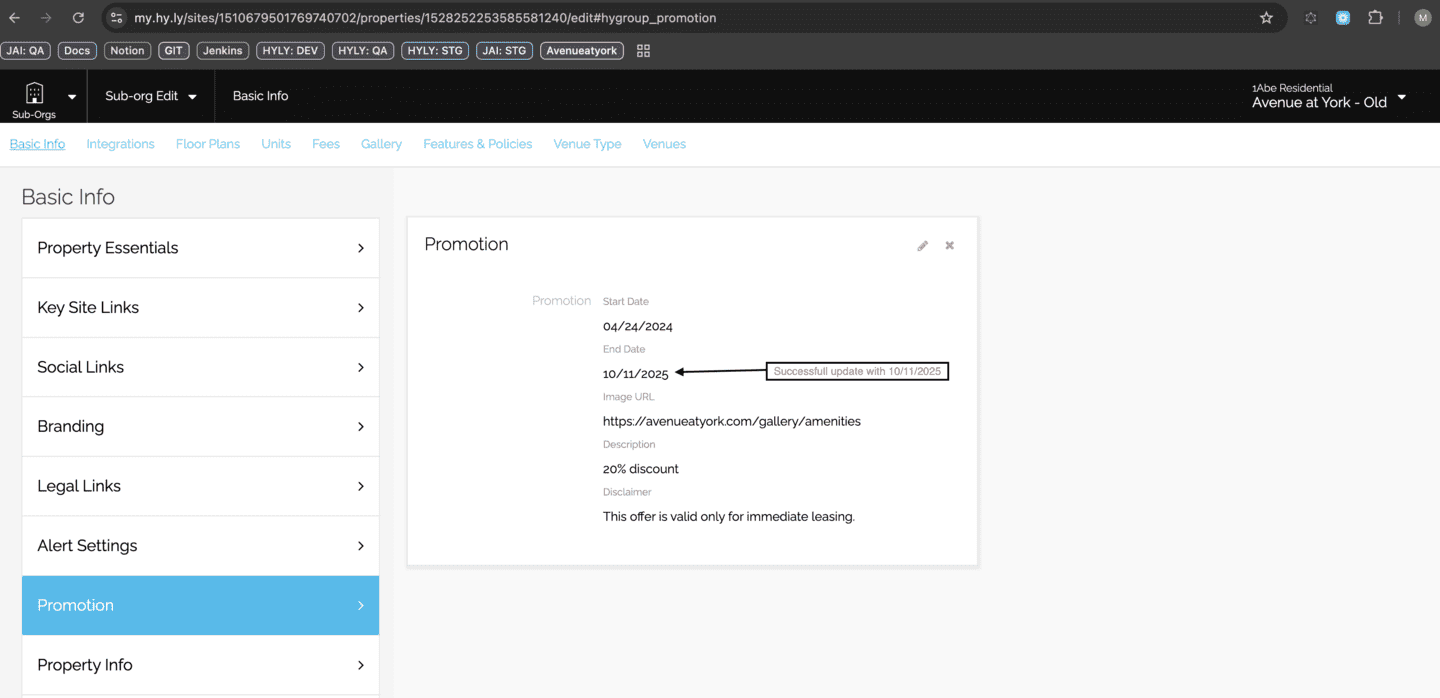
Task: Go to the Features & Policies tab
Action: (477, 144)
